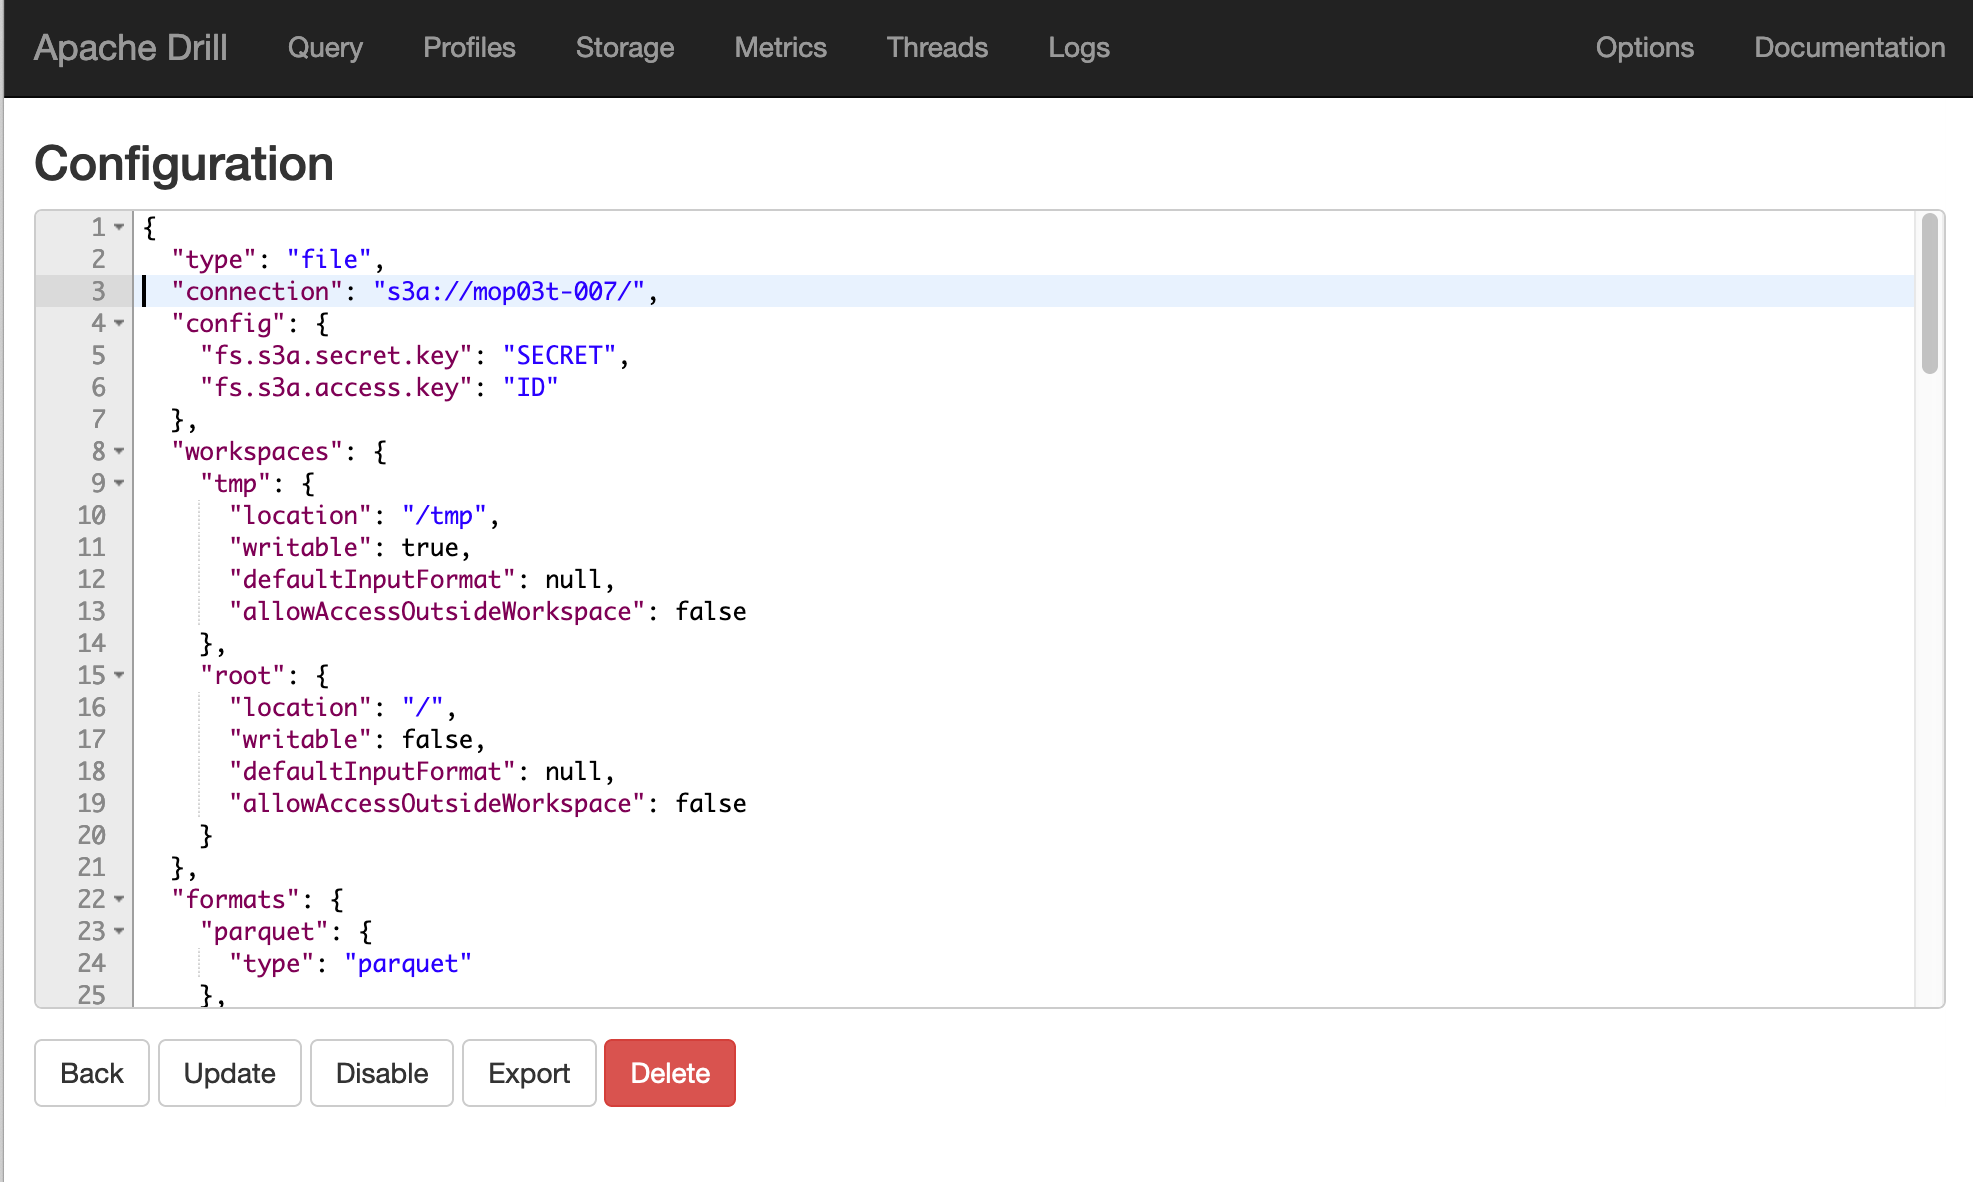Go to the Query page
Image resolution: width=1973 pixels, height=1182 pixels.
pyautogui.click(x=325, y=48)
